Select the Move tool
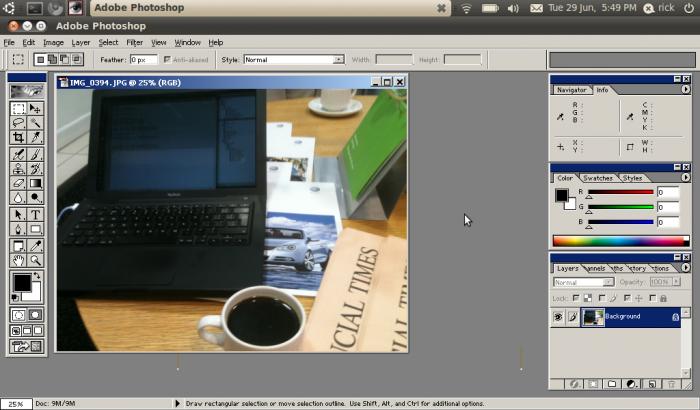This screenshot has height=410, width=700. pos(35,109)
